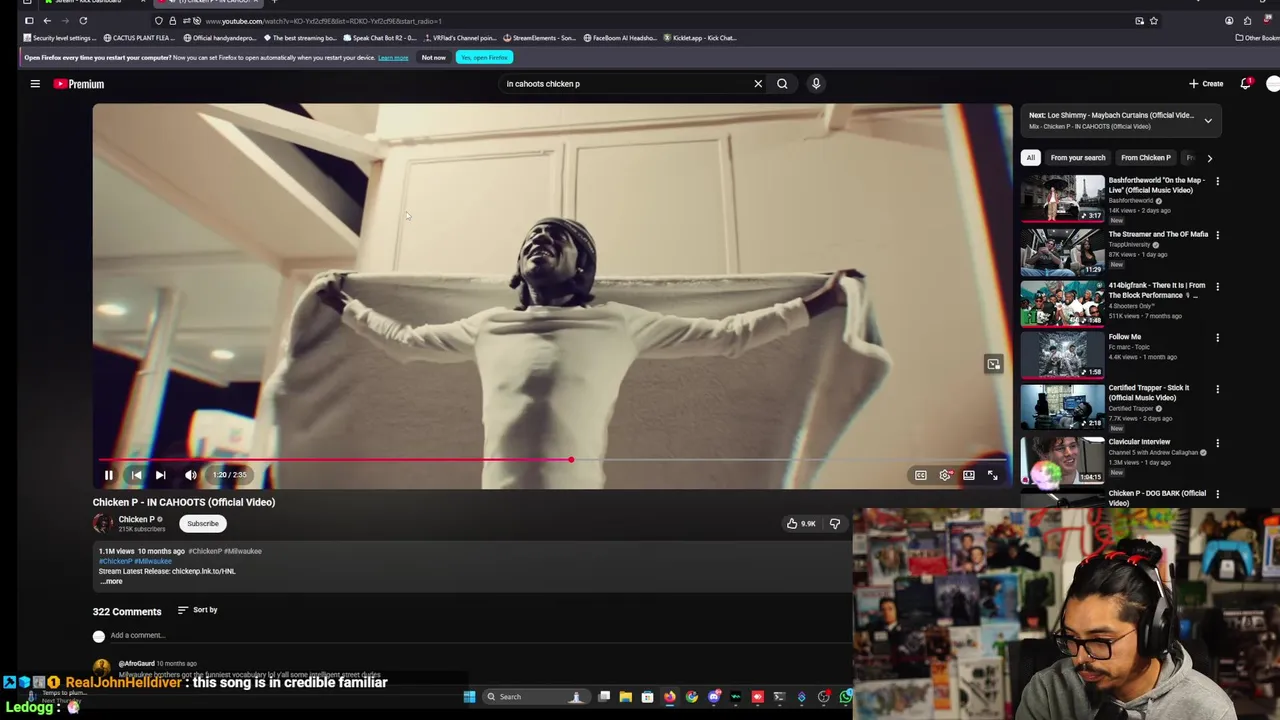
Task: Select the All filter chip
Action: (1030, 158)
